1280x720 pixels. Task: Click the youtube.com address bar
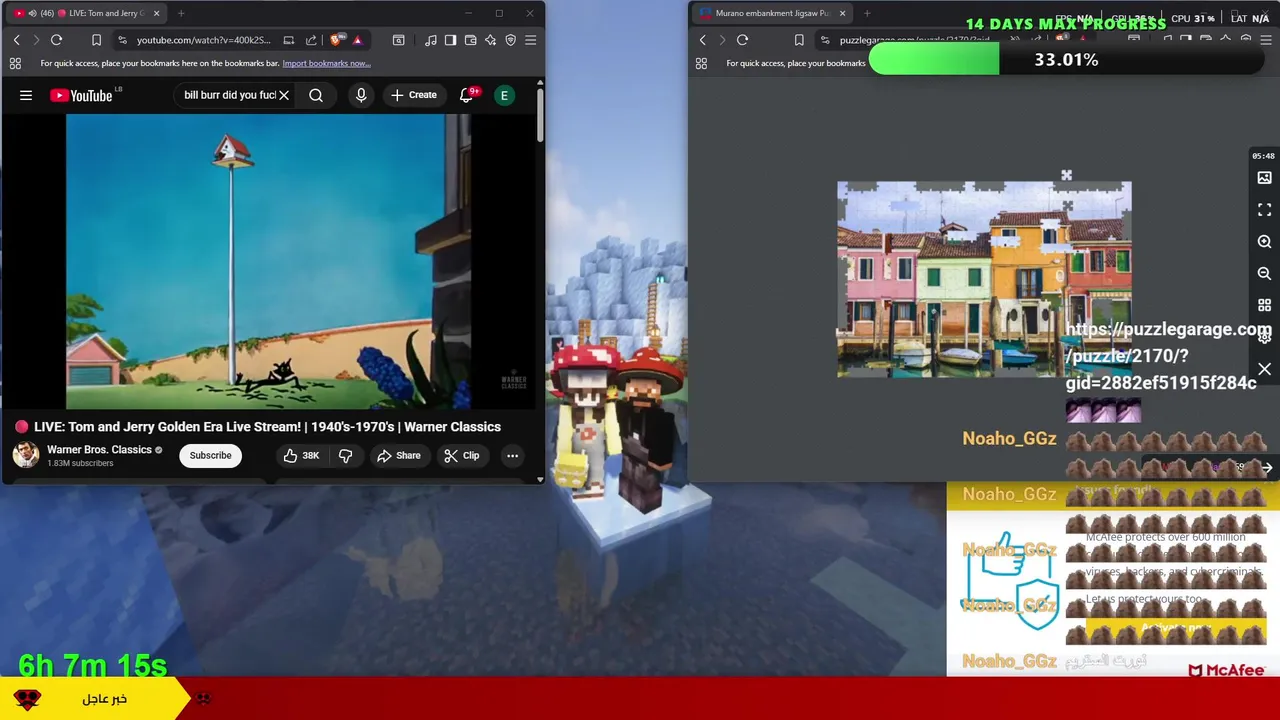pos(203,40)
